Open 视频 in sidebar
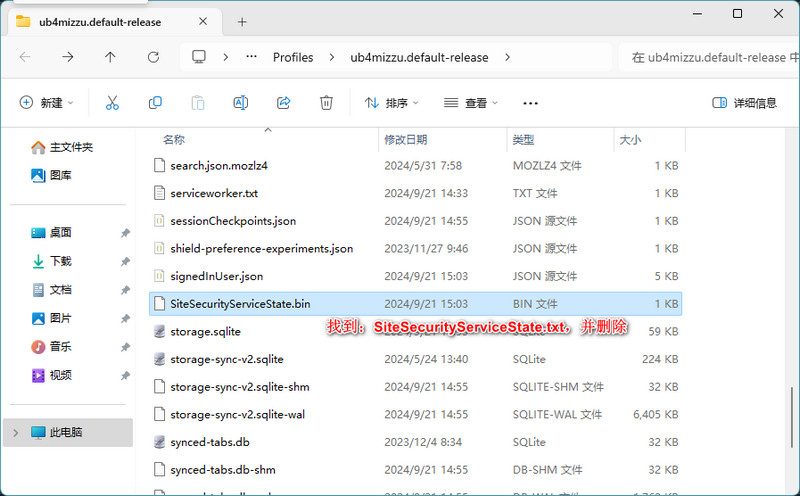This screenshot has height=496, width=800. tap(51, 376)
